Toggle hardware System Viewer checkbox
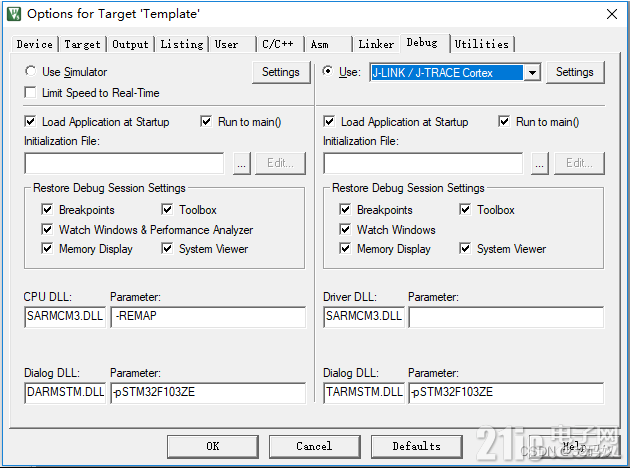 [465, 248]
